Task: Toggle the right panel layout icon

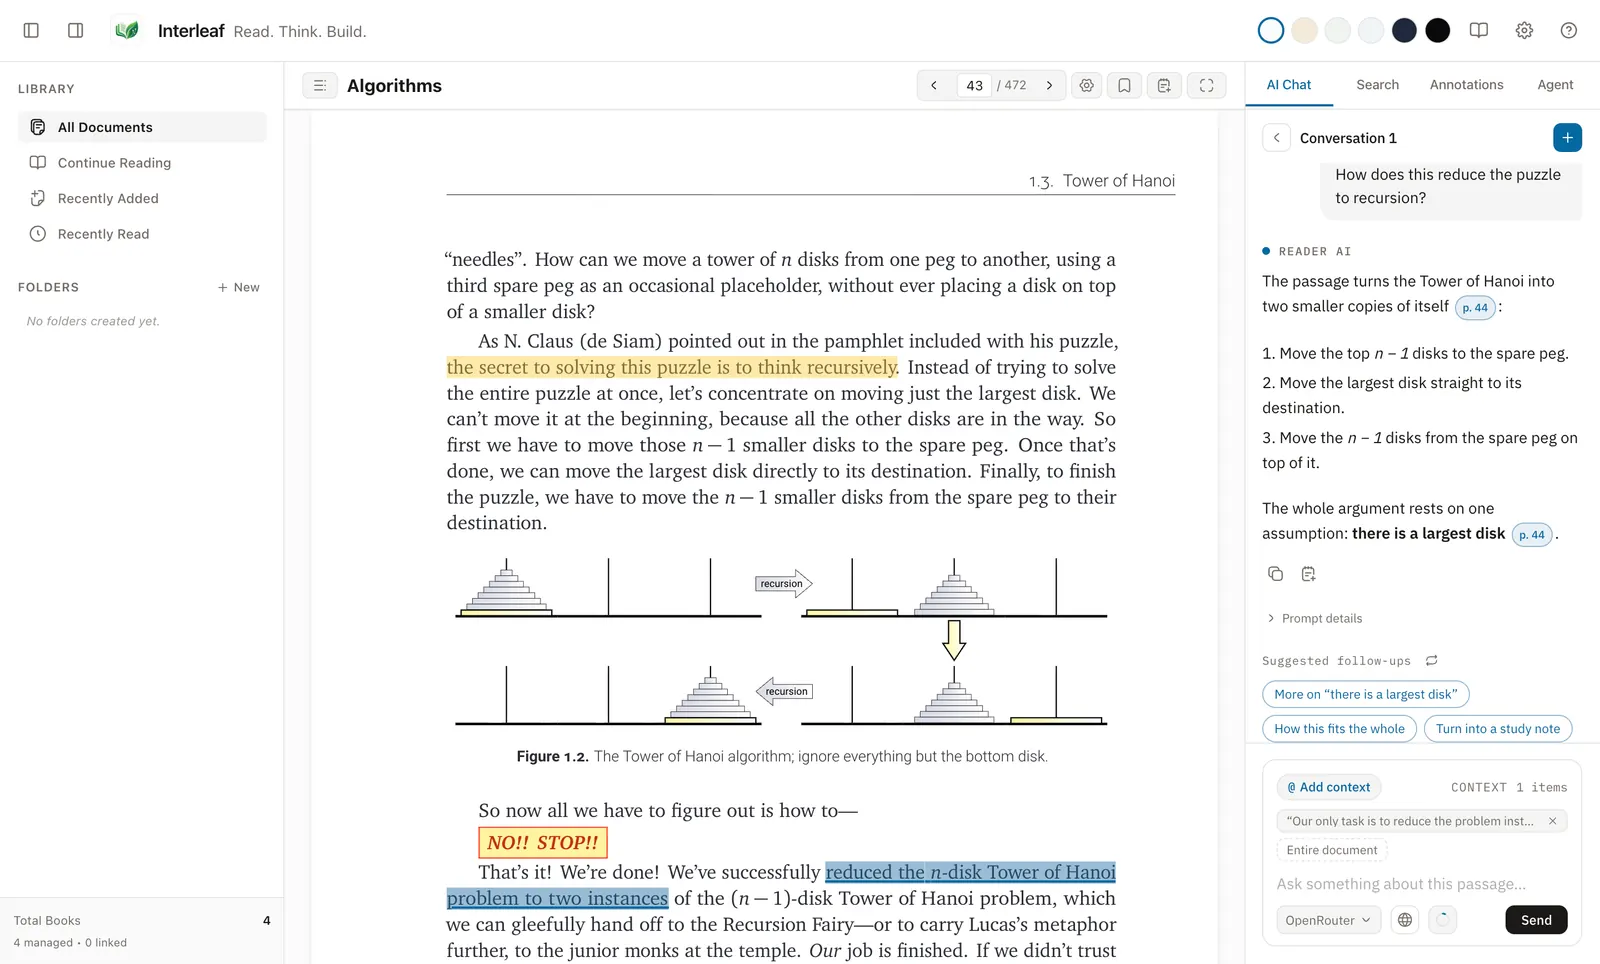Action: (75, 31)
